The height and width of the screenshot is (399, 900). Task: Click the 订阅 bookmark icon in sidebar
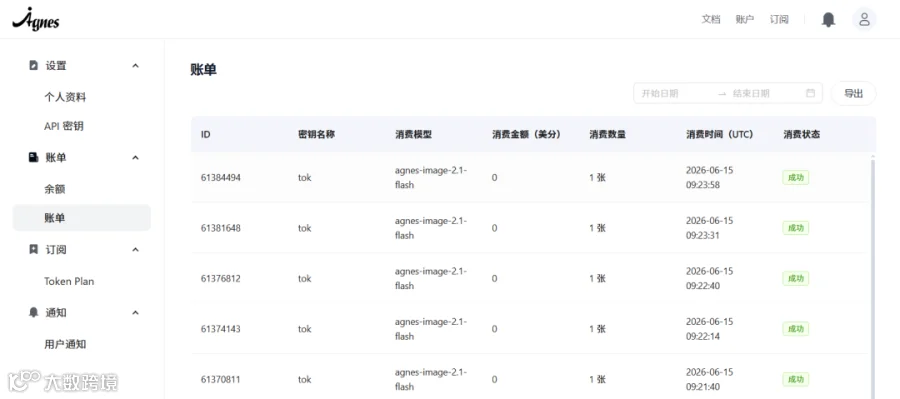(x=33, y=249)
